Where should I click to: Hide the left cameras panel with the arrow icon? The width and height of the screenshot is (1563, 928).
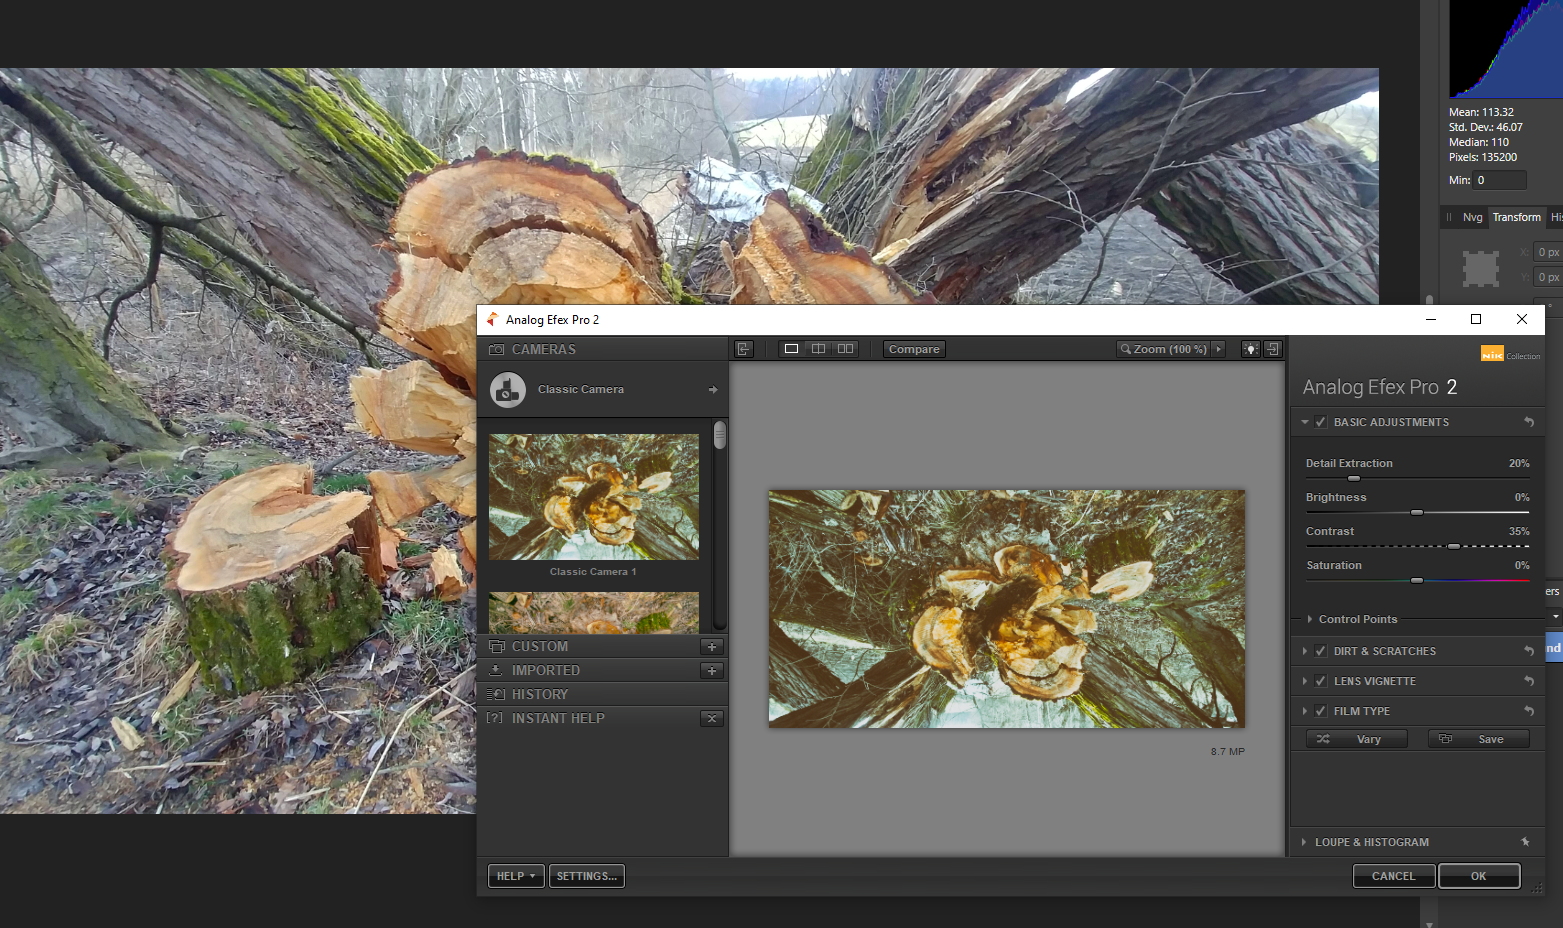point(744,349)
